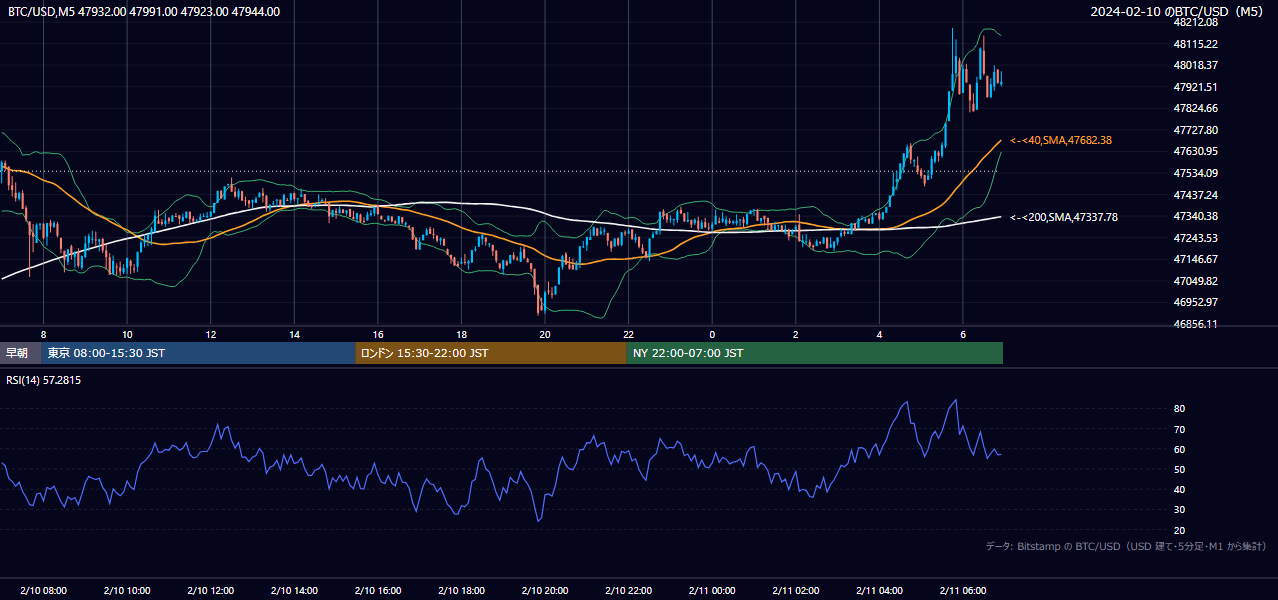
Task: Click the 早朝 session segment
Action: (21, 353)
